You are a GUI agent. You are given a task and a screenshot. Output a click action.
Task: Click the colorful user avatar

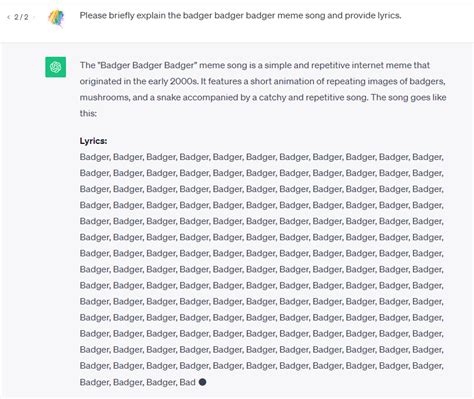point(56,18)
